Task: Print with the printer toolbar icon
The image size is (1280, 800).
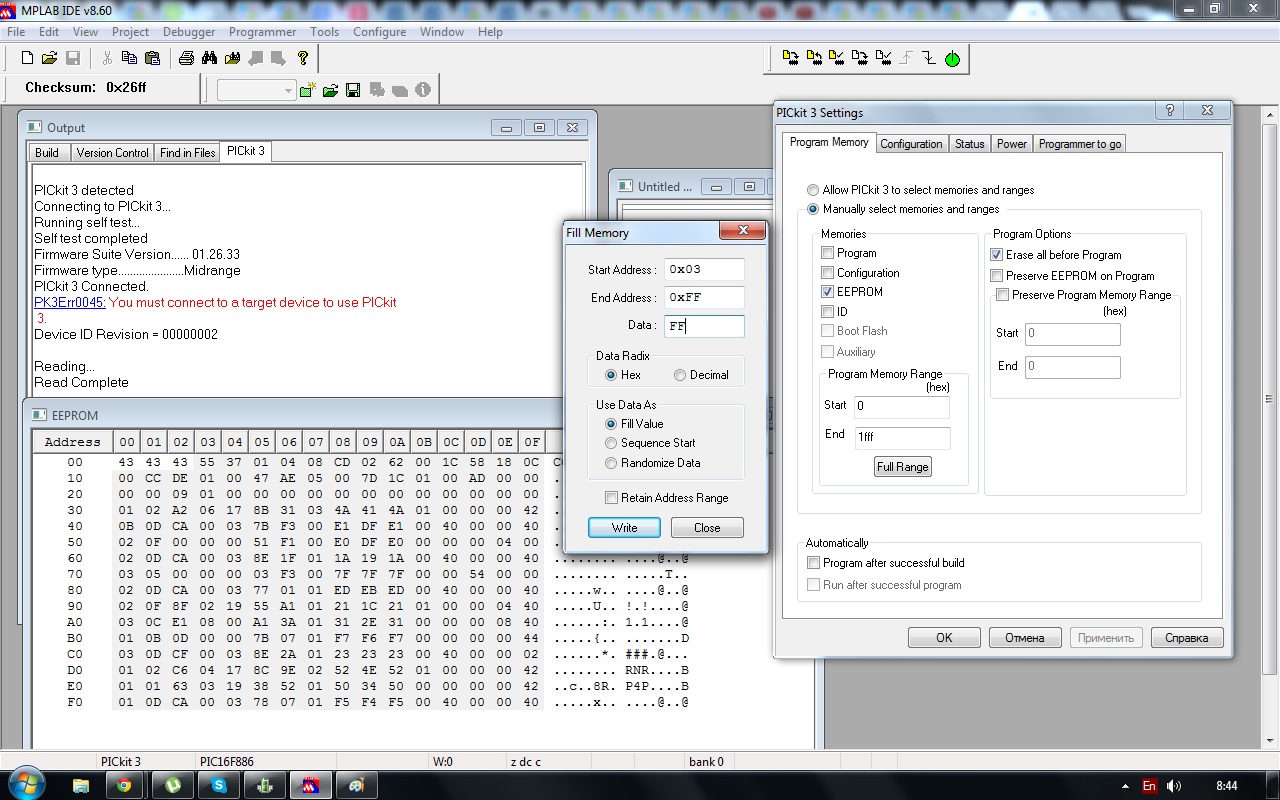Action: [186, 58]
